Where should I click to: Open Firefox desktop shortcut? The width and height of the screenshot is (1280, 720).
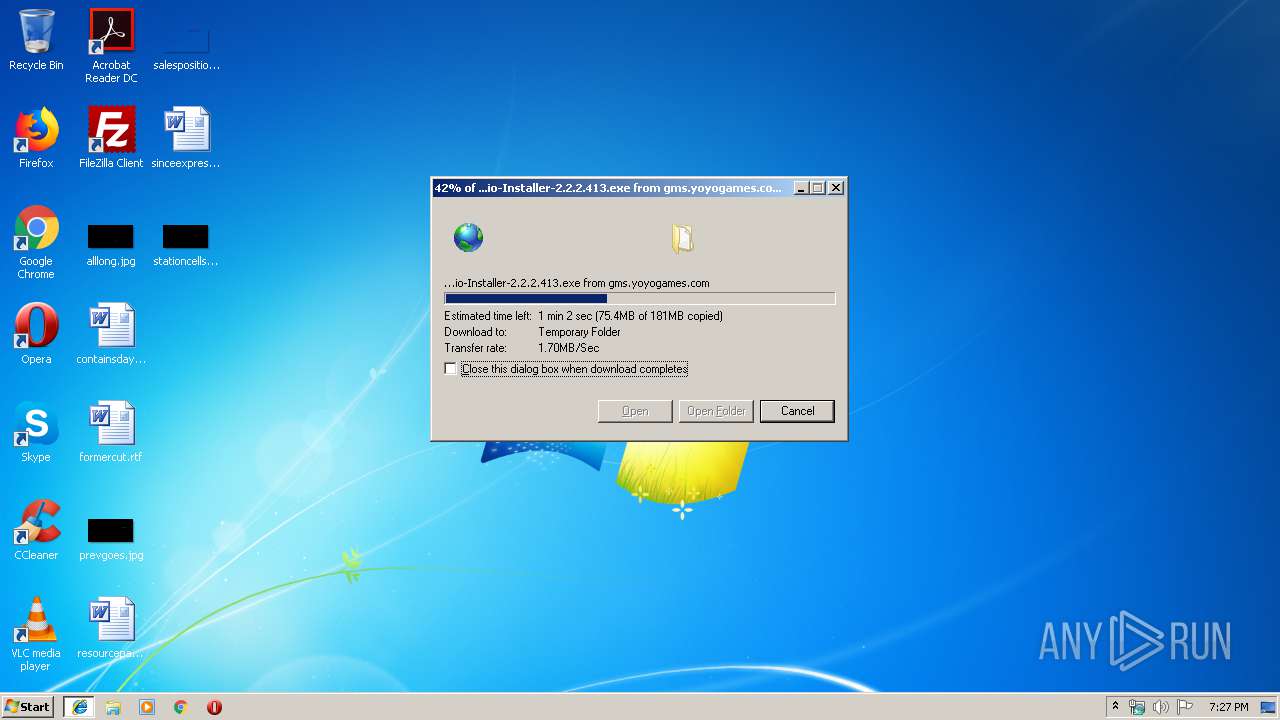coord(36,138)
